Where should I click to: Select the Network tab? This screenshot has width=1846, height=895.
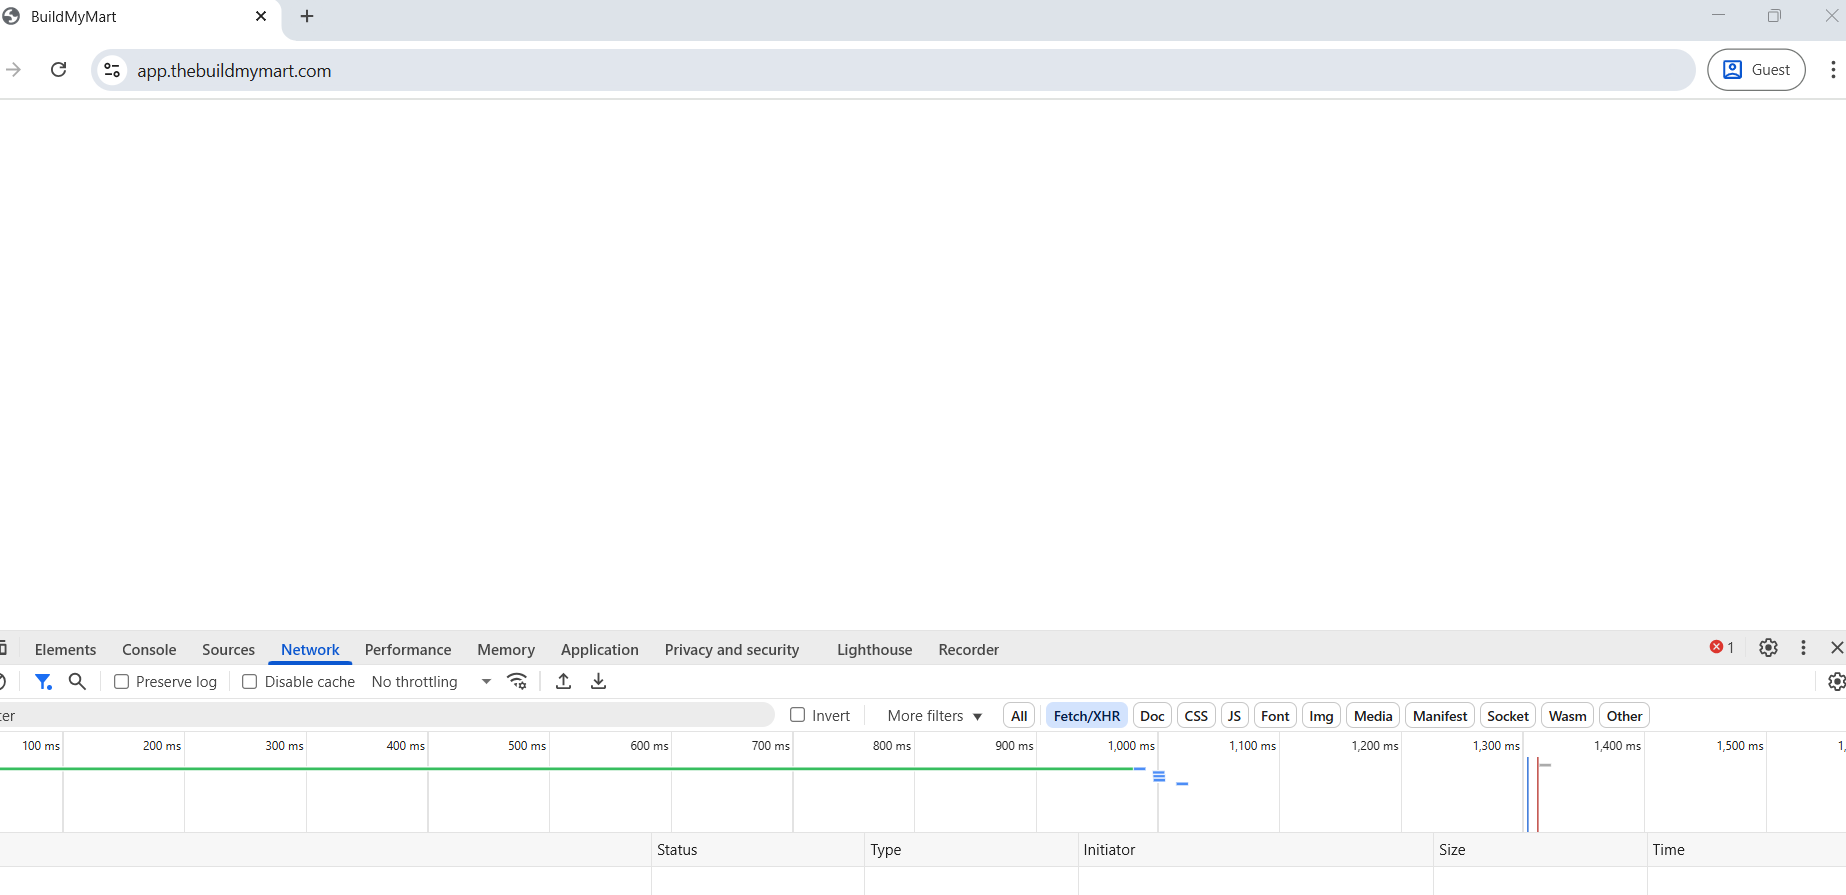pyautogui.click(x=310, y=650)
